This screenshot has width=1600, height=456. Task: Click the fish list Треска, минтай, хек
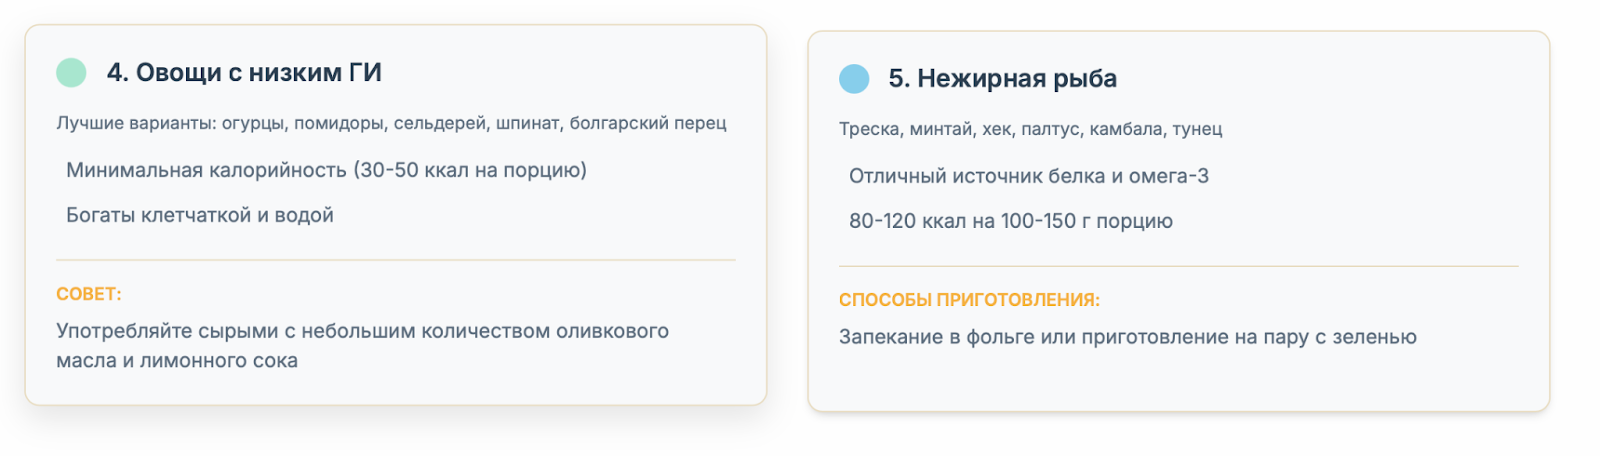(1030, 129)
